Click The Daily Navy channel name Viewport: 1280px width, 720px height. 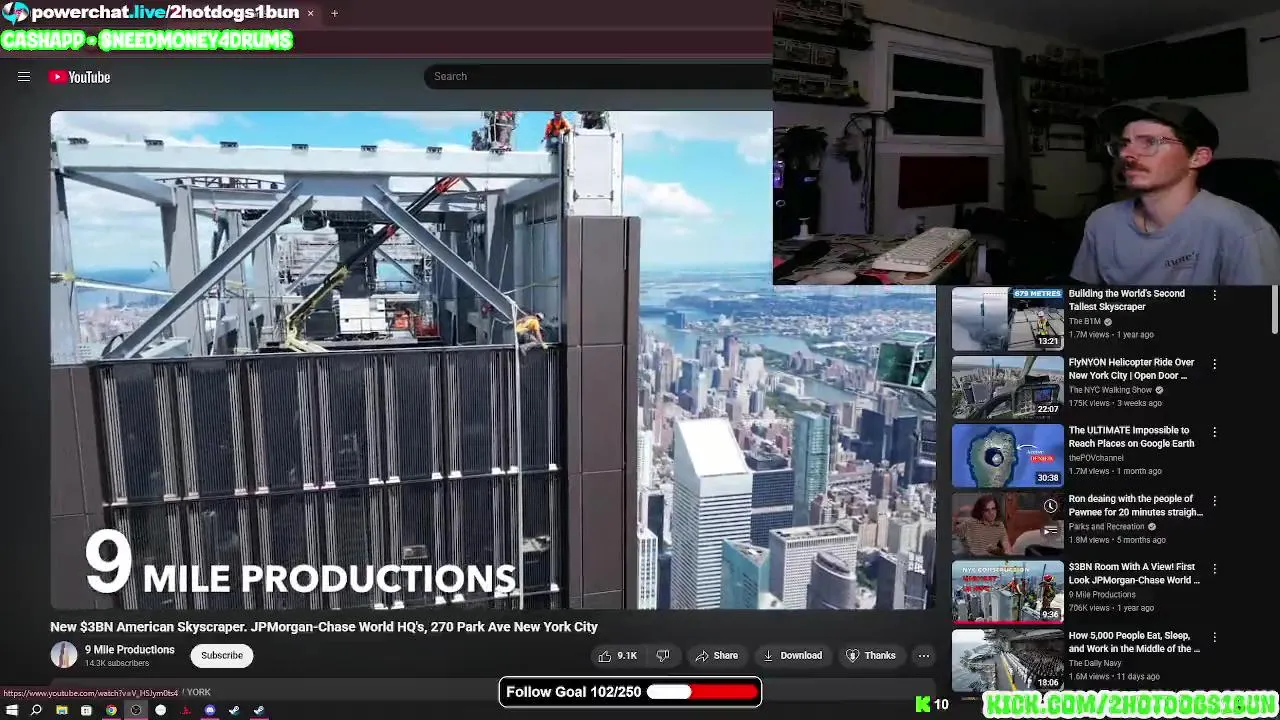point(1093,663)
